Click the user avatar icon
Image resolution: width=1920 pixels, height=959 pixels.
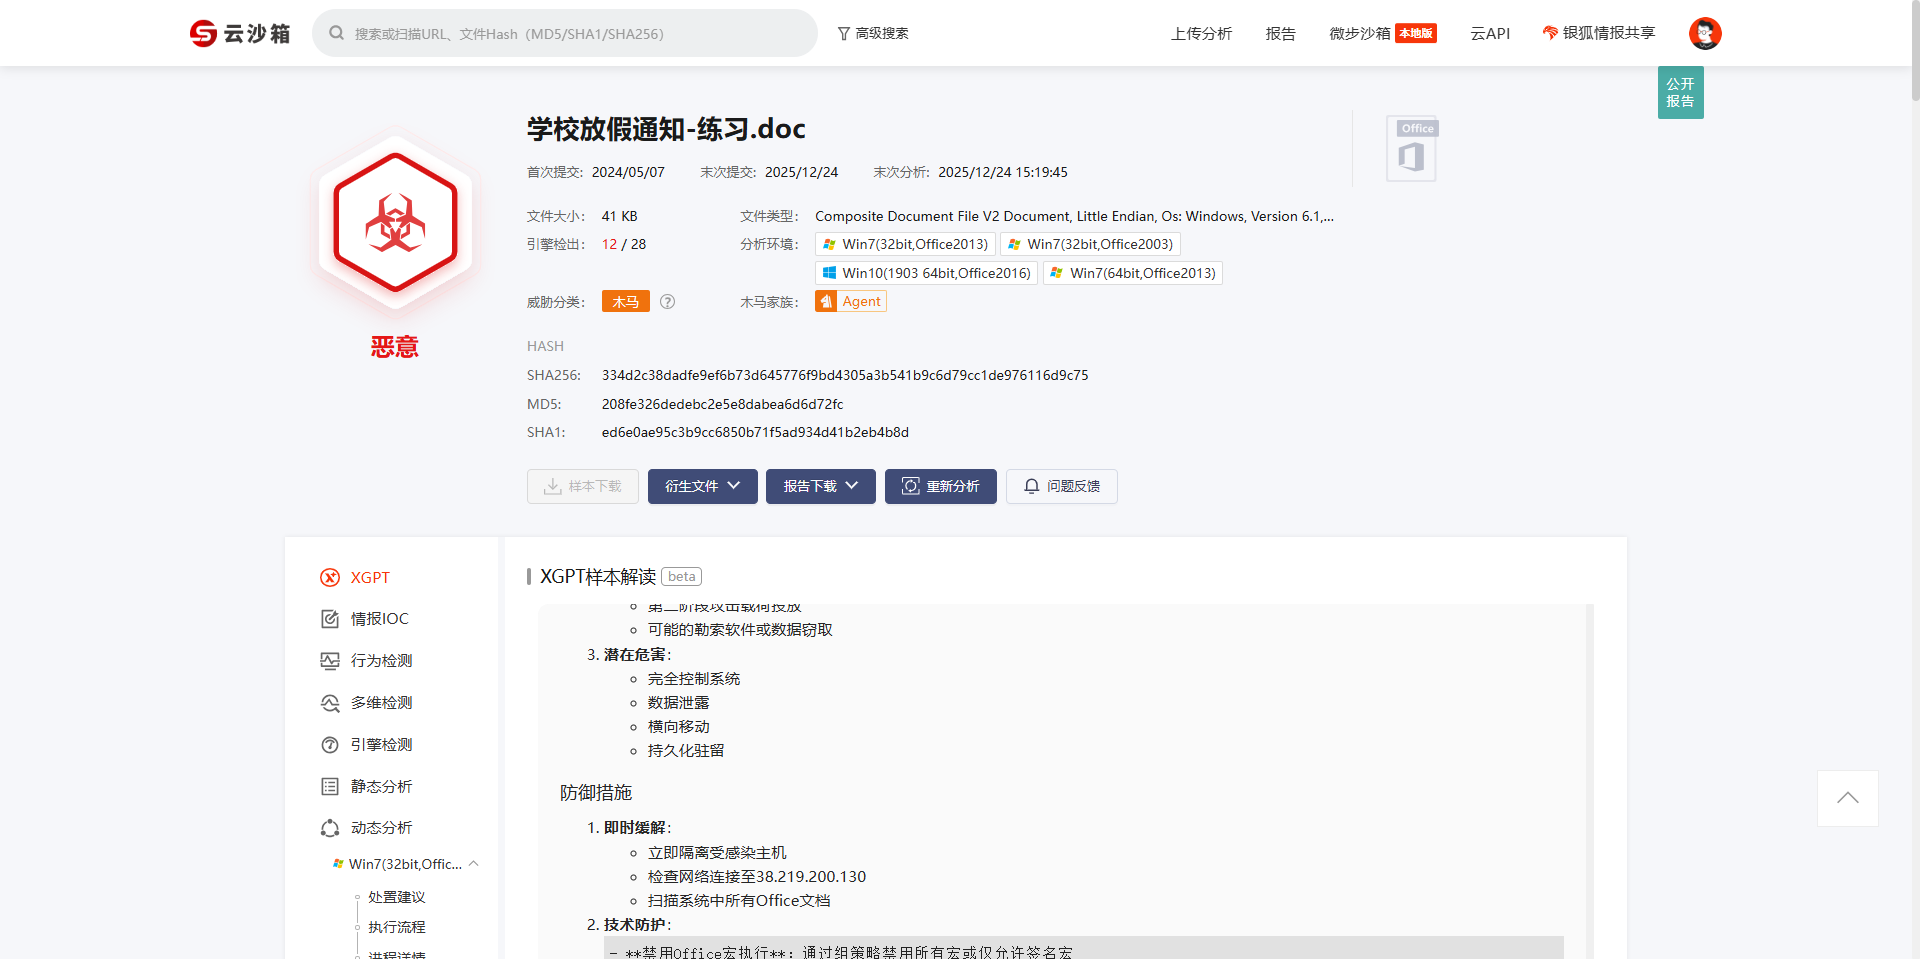[1704, 34]
